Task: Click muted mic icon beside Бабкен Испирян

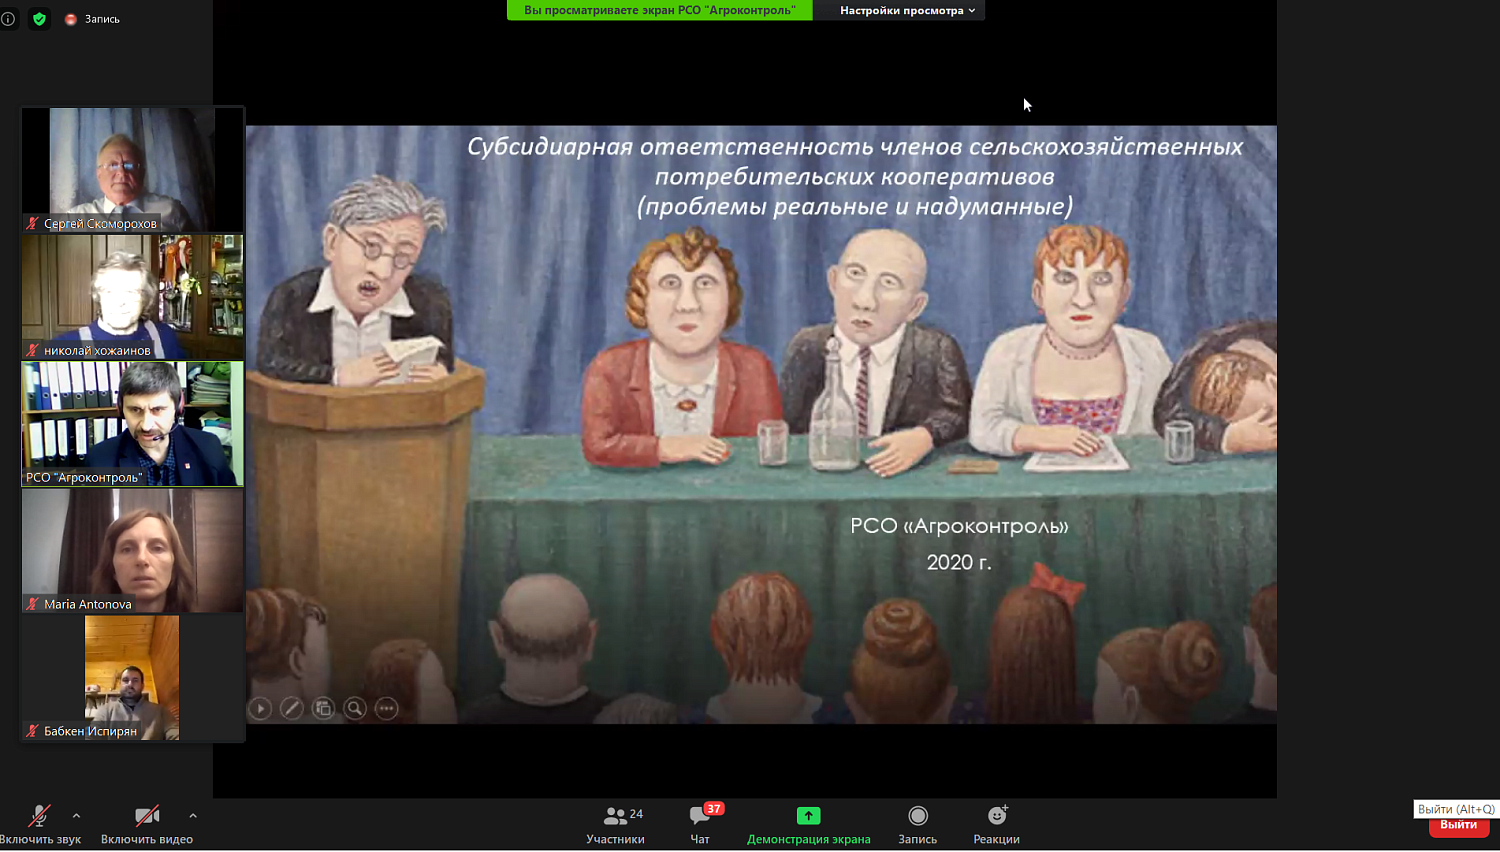Action: pyautogui.click(x=32, y=731)
